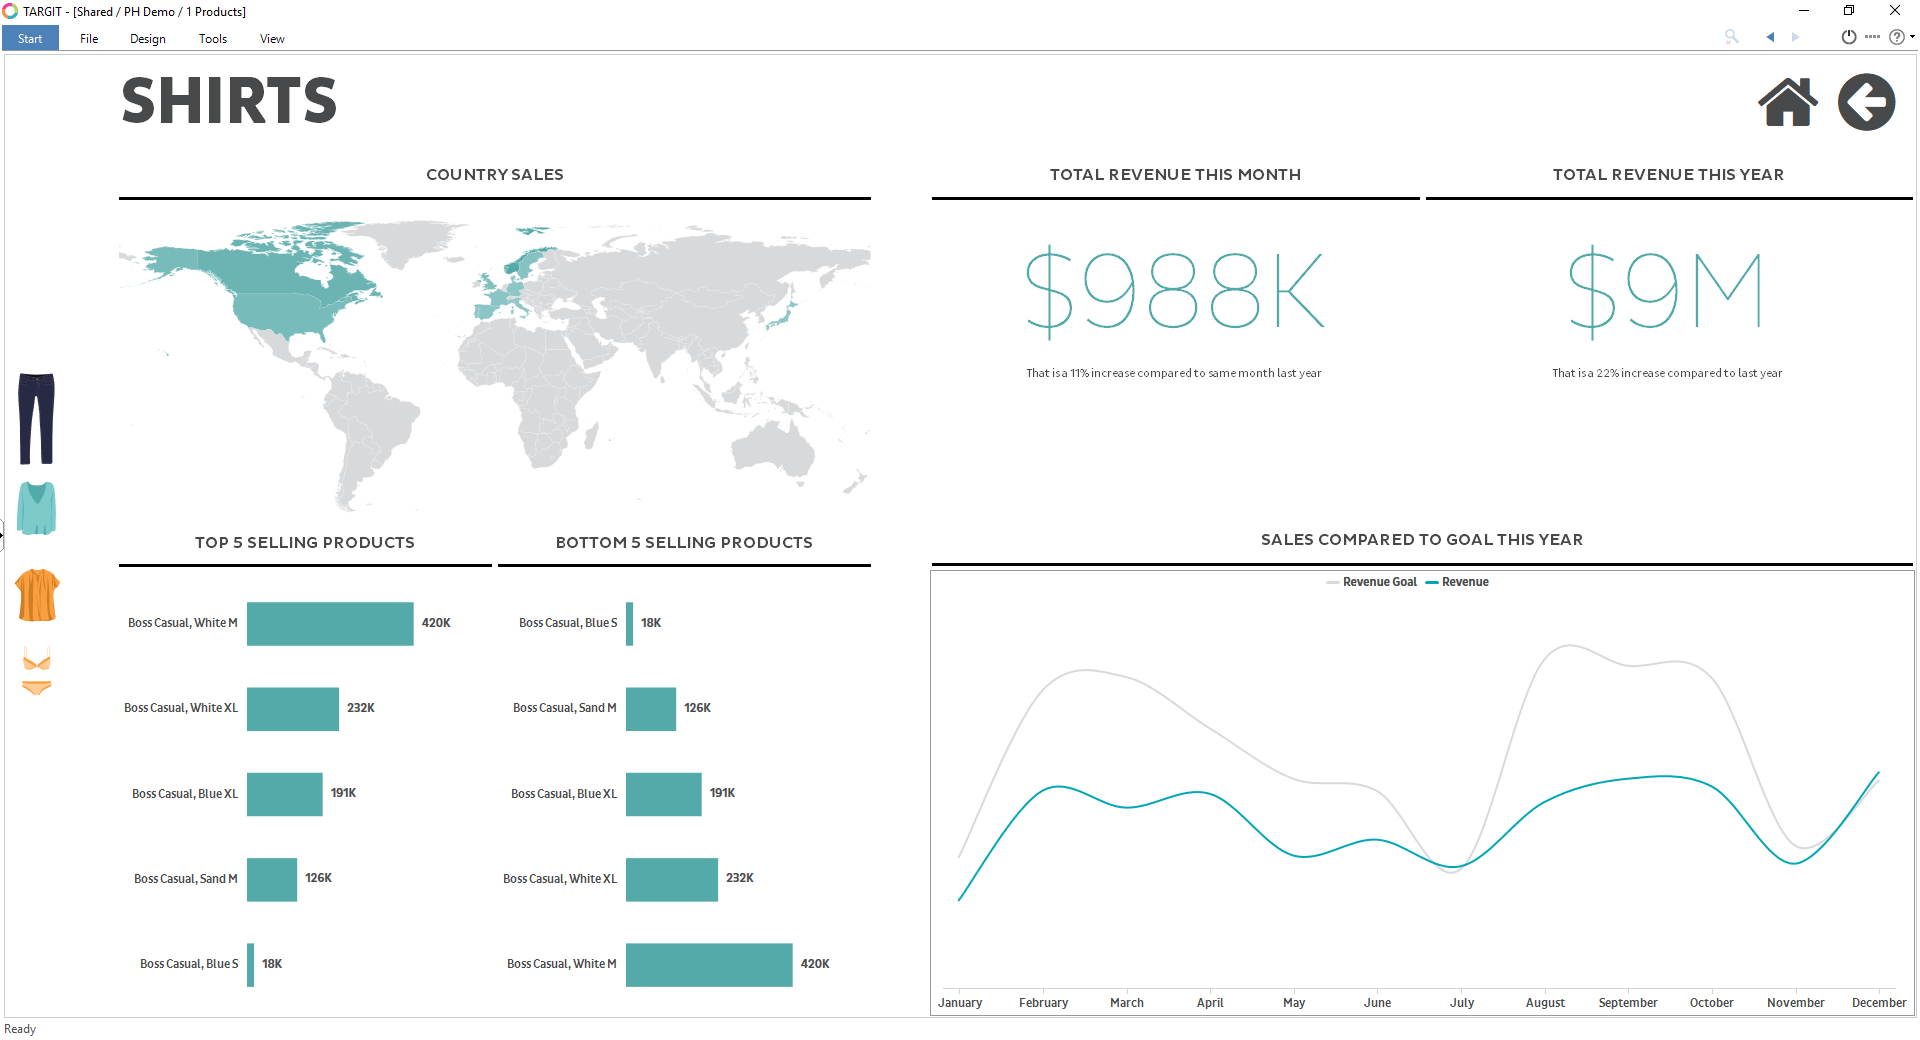Click the September axis label

pyautogui.click(x=1628, y=1003)
